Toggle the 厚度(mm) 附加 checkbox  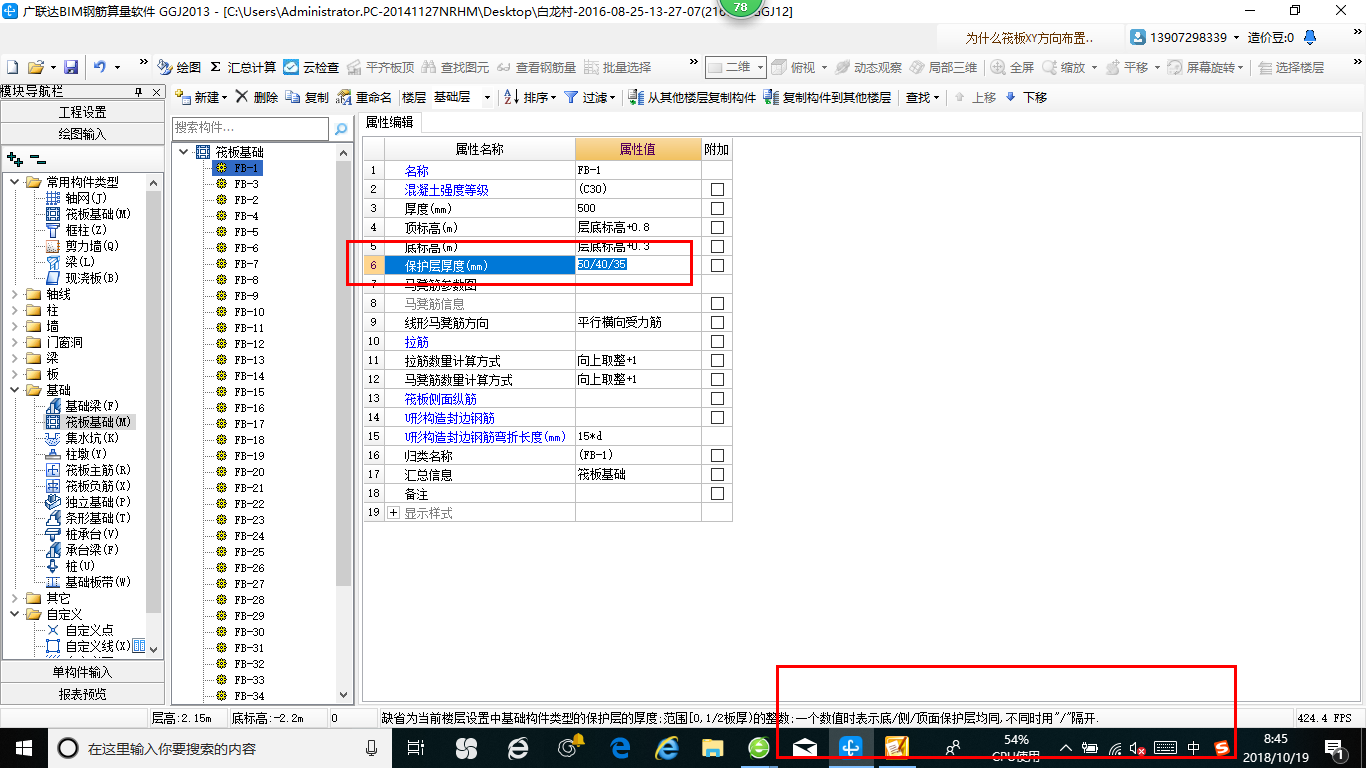pyautogui.click(x=717, y=209)
